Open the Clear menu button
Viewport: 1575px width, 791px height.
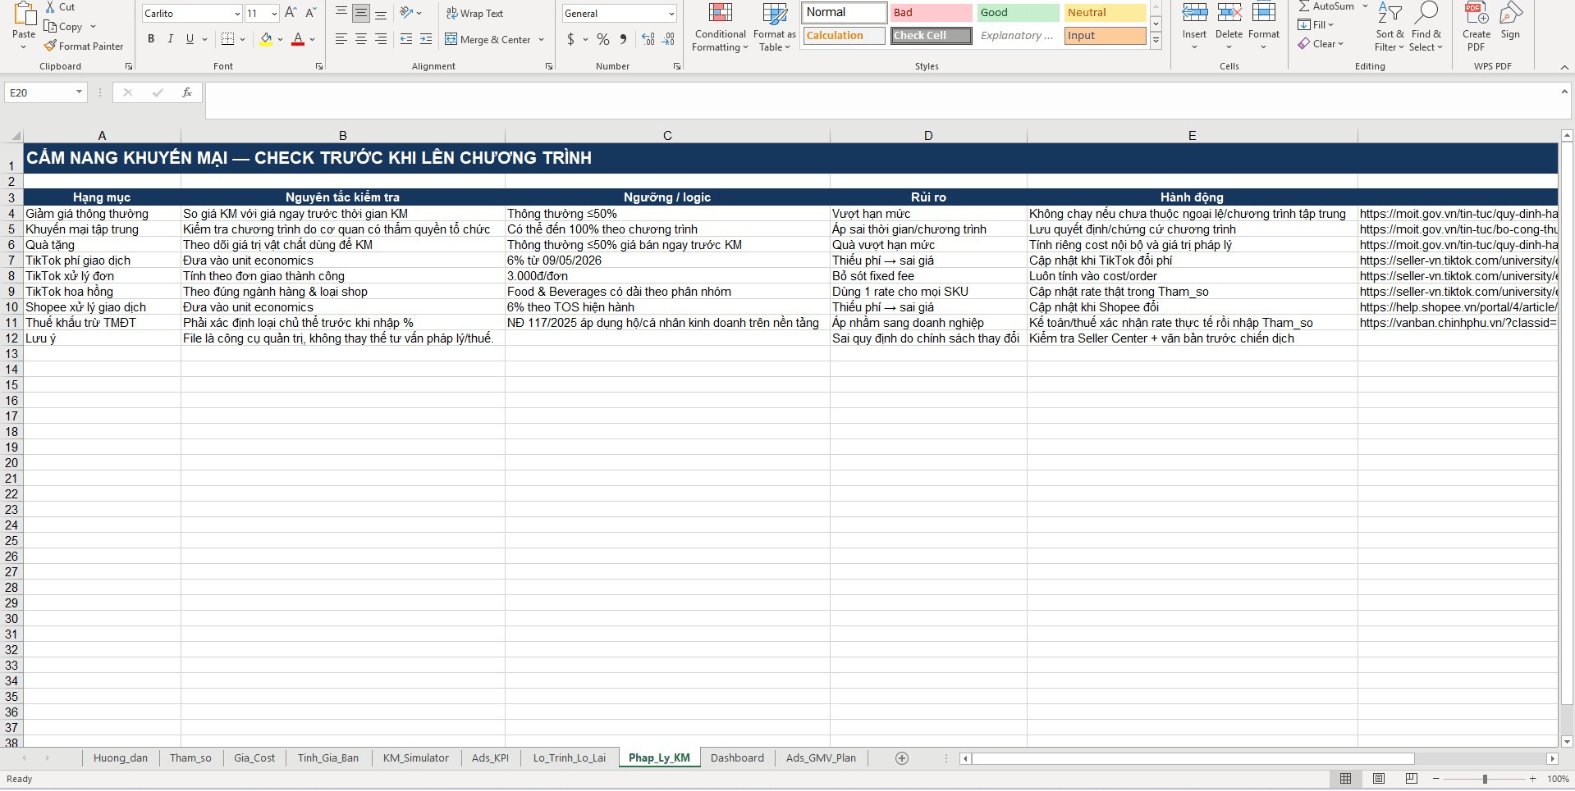click(1321, 44)
